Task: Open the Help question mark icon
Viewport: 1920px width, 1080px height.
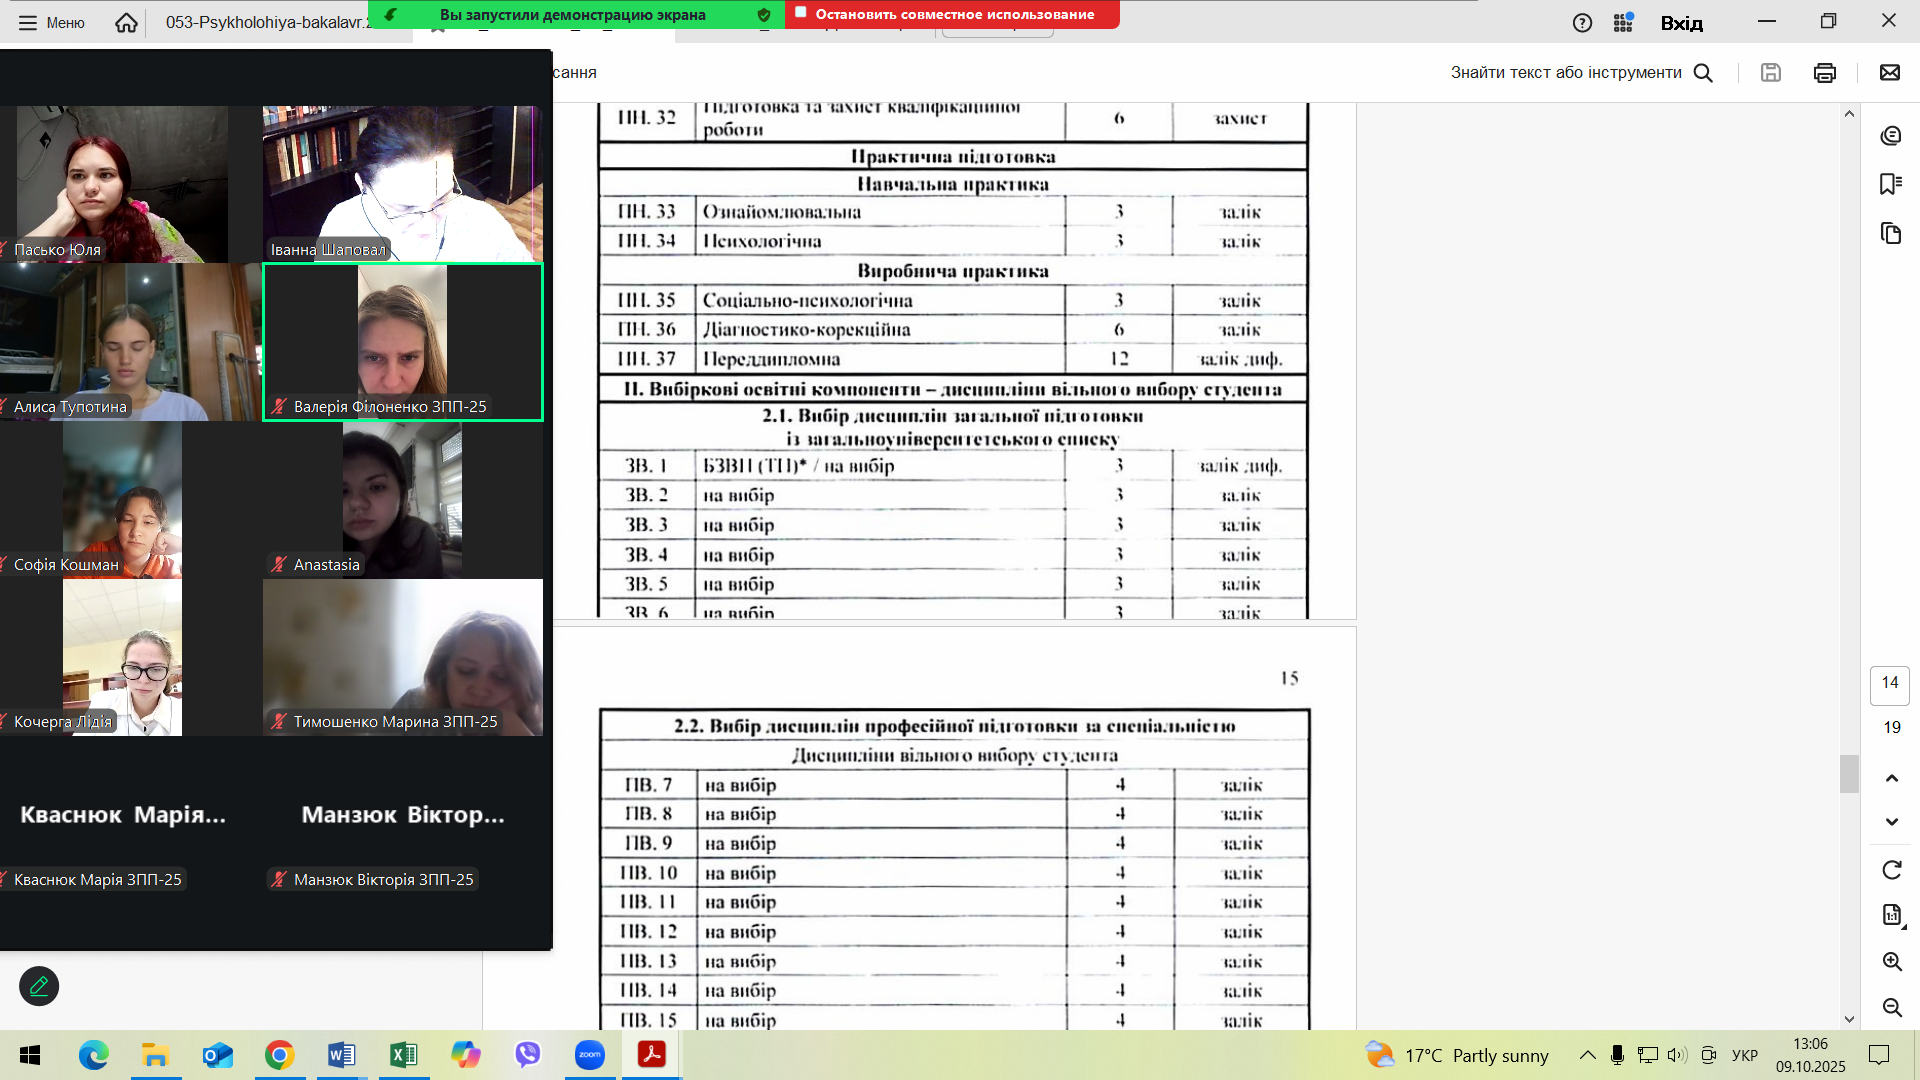Action: (1582, 22)
